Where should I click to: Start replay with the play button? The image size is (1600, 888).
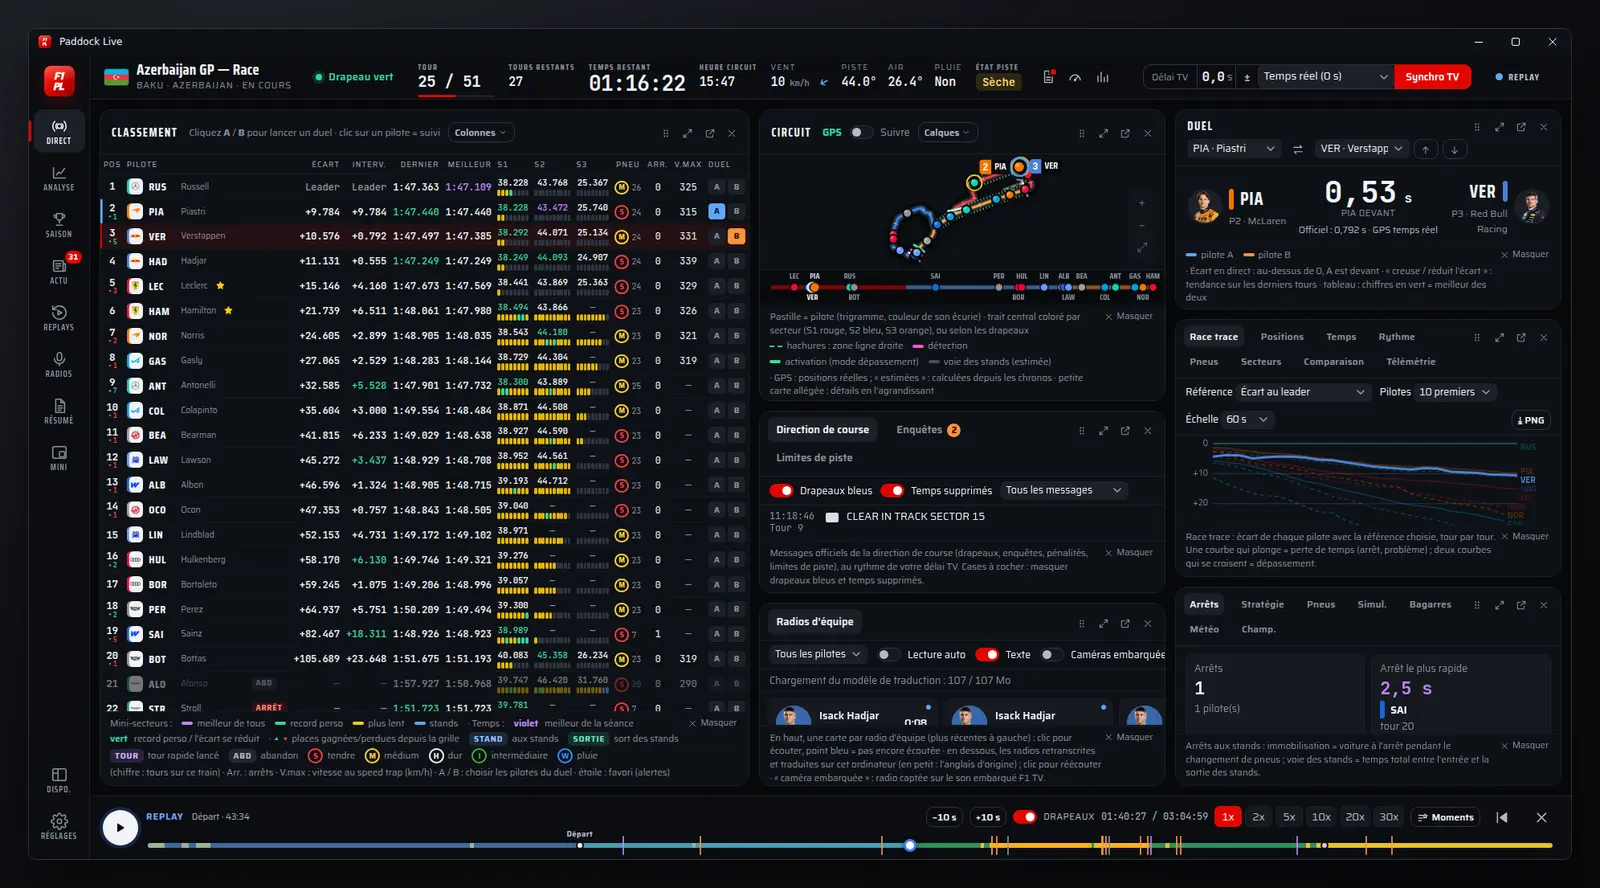coord(120,827)
